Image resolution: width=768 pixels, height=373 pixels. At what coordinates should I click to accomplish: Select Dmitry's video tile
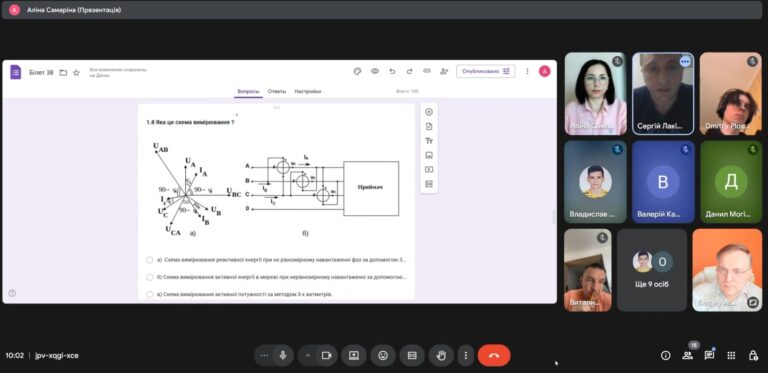coord(730,93)
